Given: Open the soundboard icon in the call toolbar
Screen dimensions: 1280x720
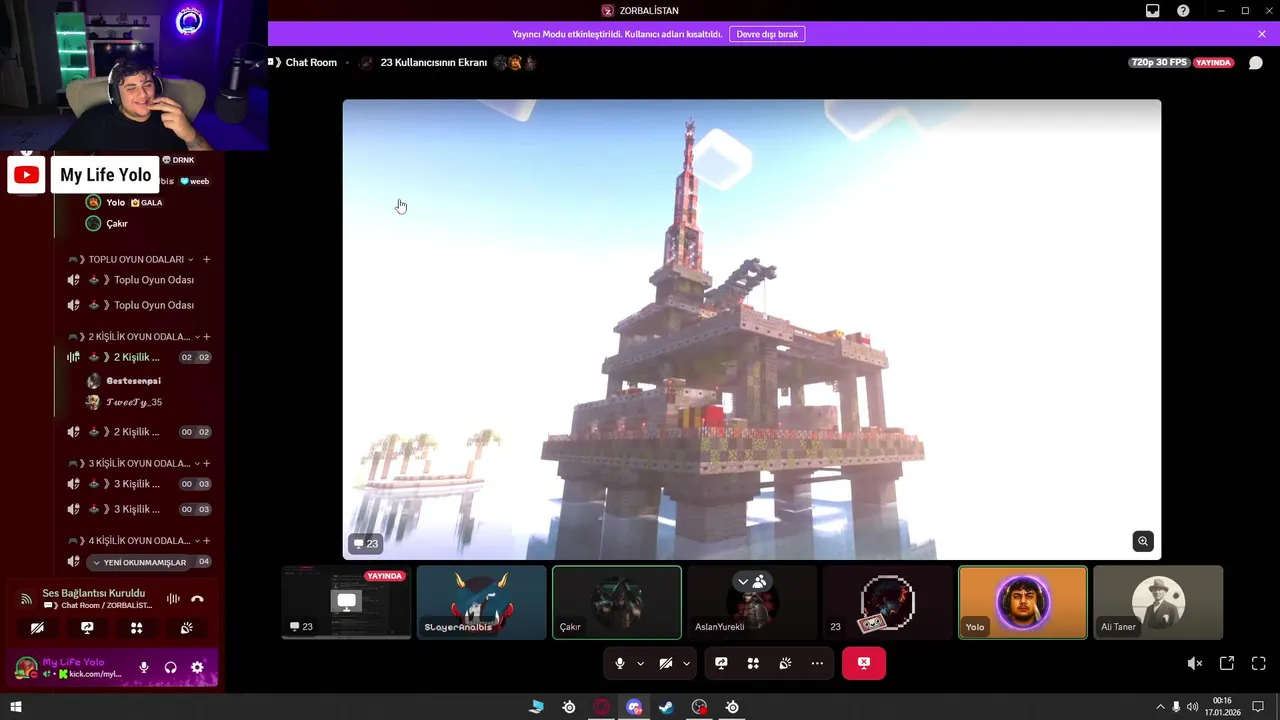Looking at the screenshot, I should pyautogui.click(x=785, y=663).
